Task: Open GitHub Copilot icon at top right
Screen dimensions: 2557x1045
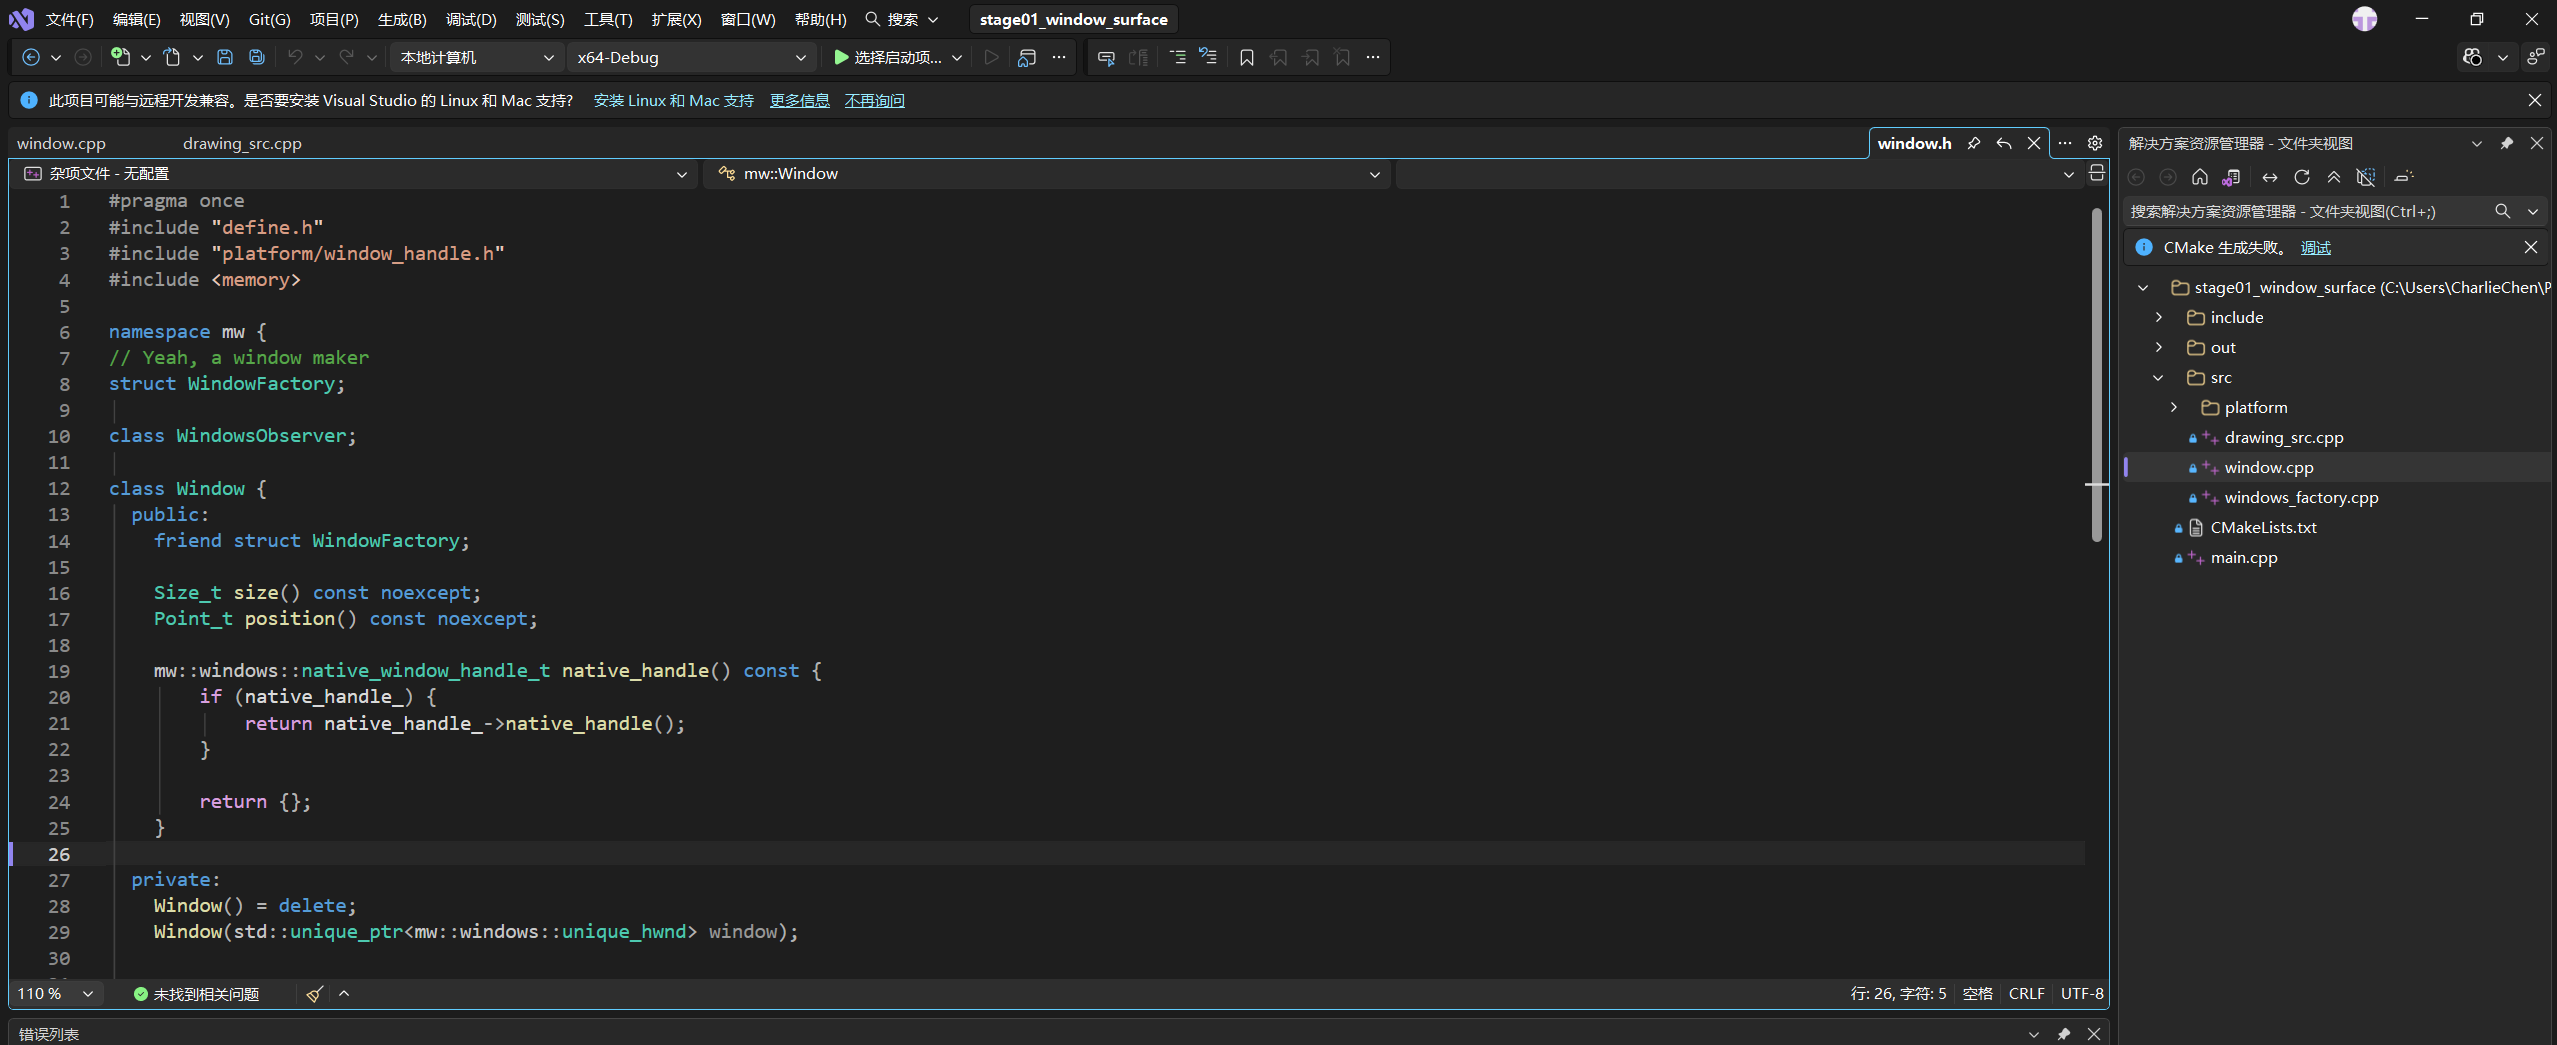Action: (x=2472, y=57)
